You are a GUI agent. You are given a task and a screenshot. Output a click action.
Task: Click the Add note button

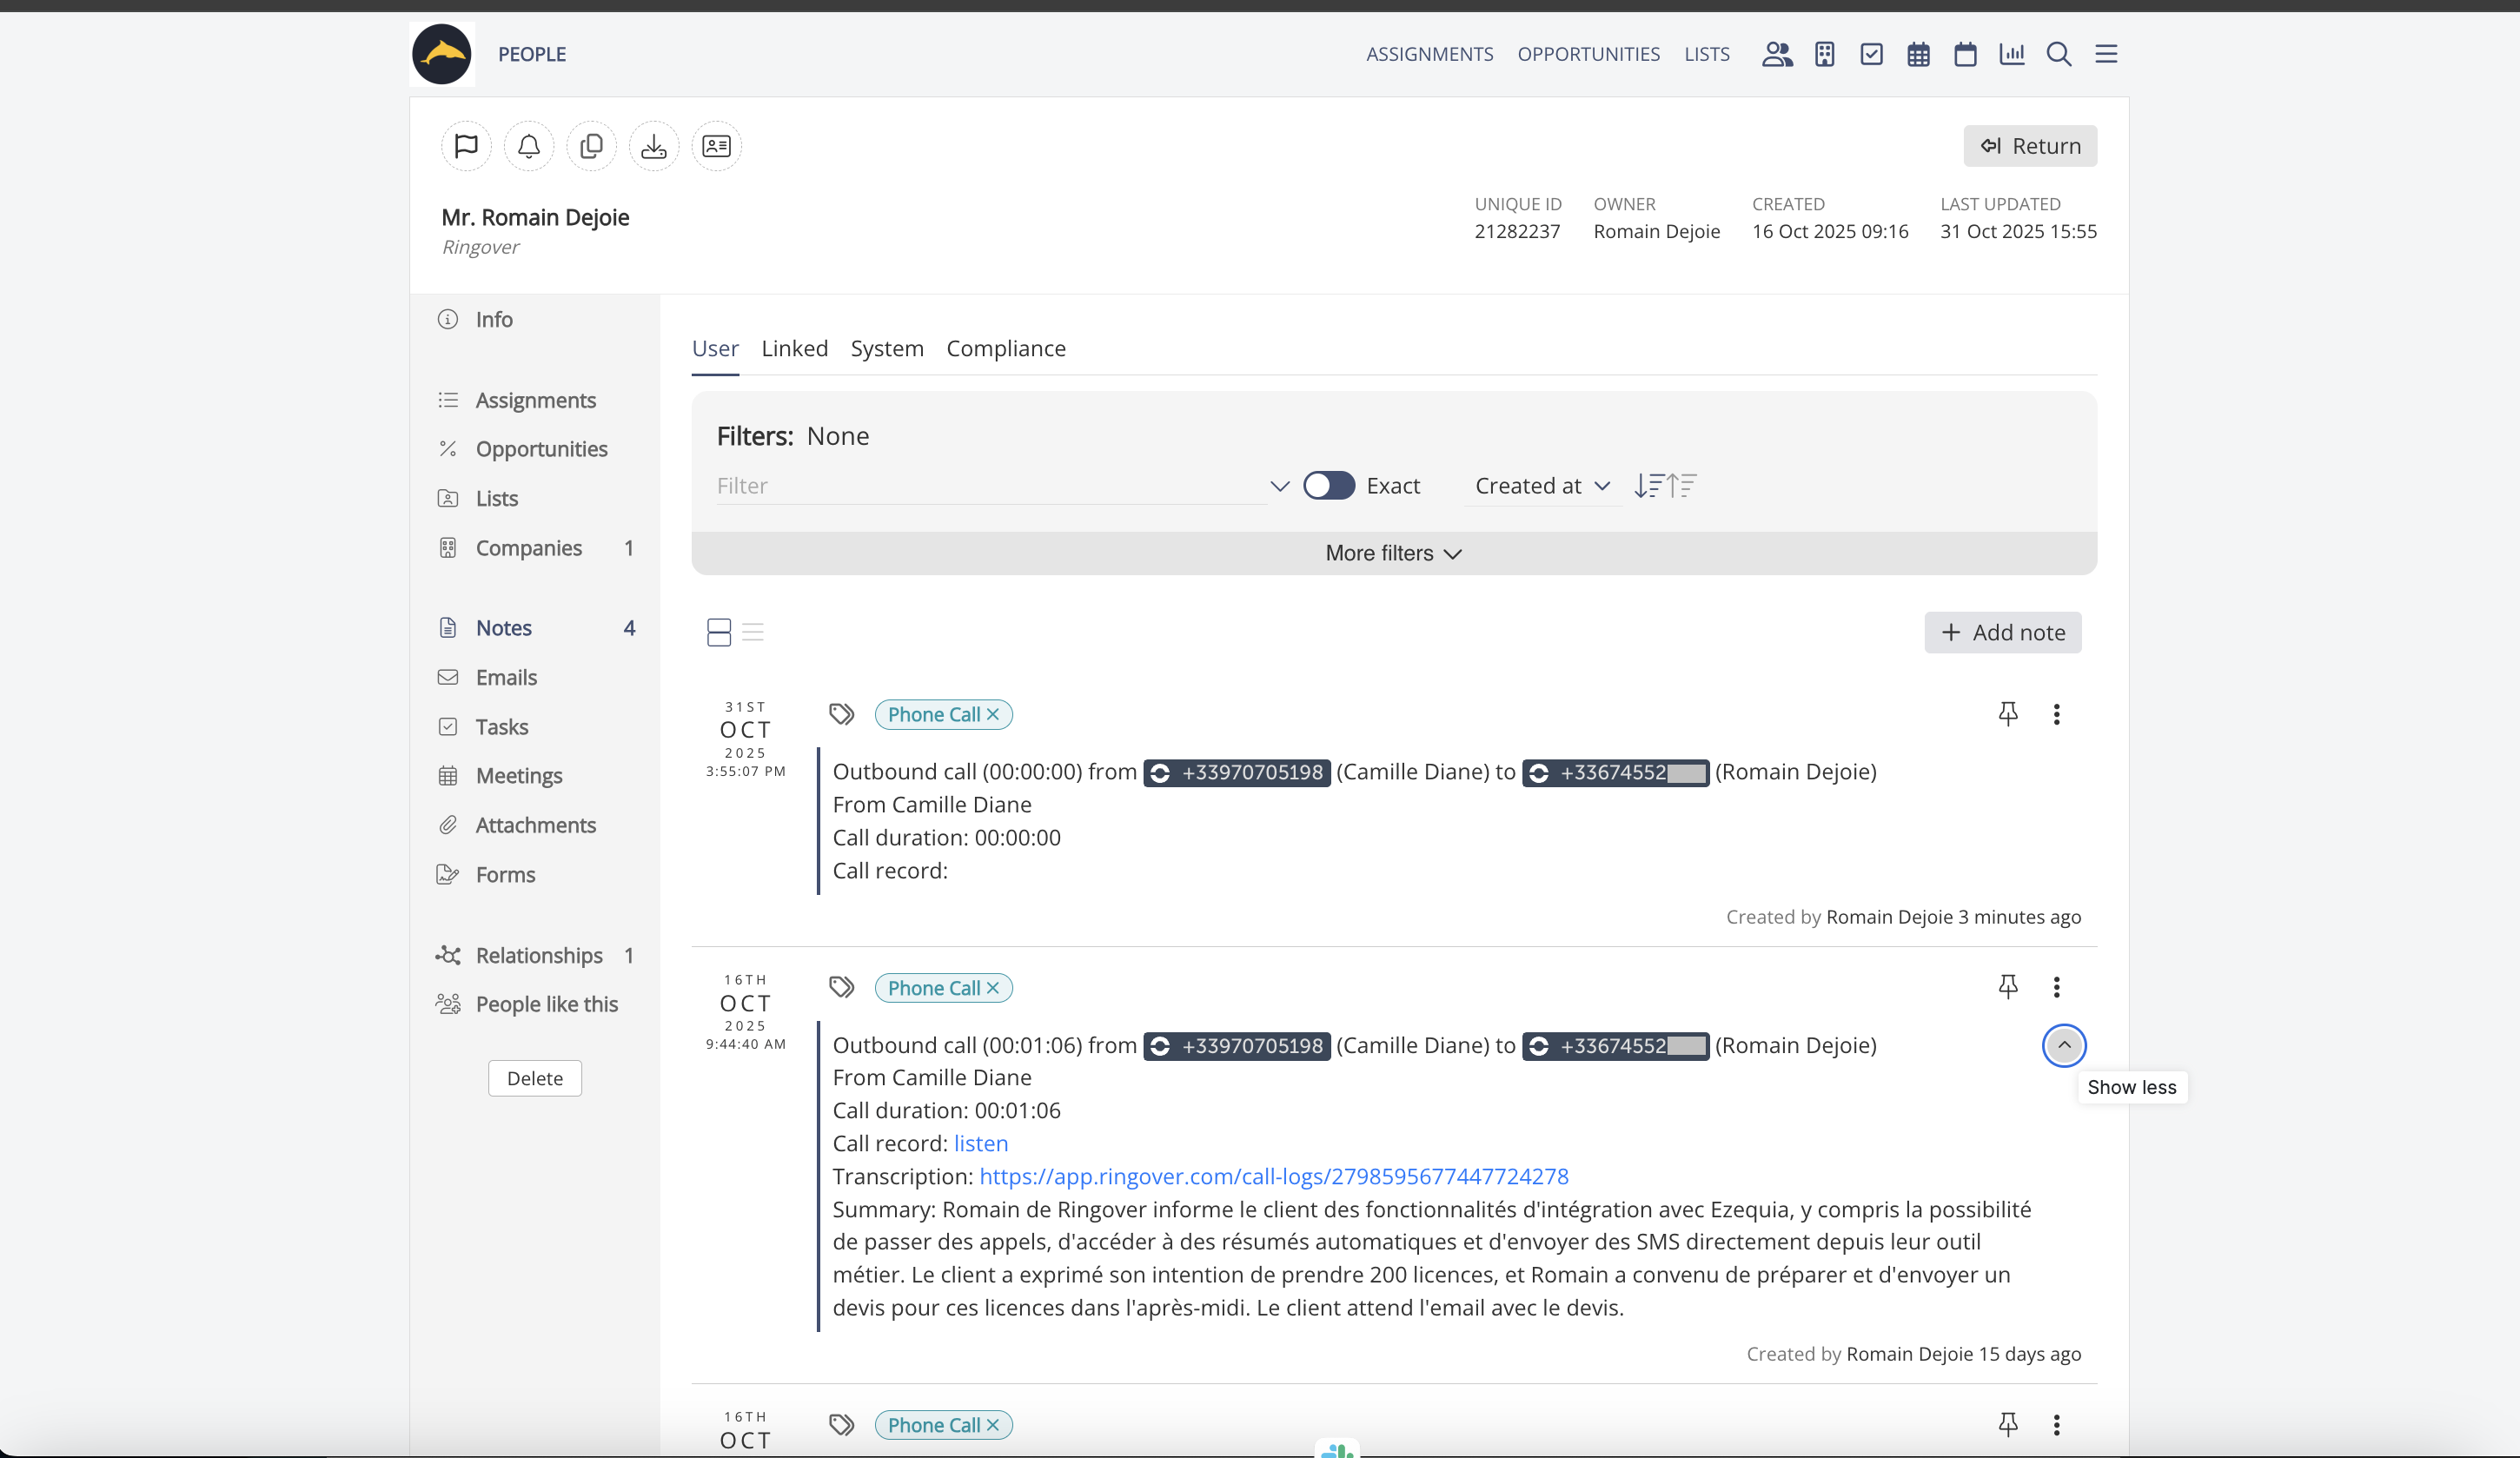click(2002, 632)
